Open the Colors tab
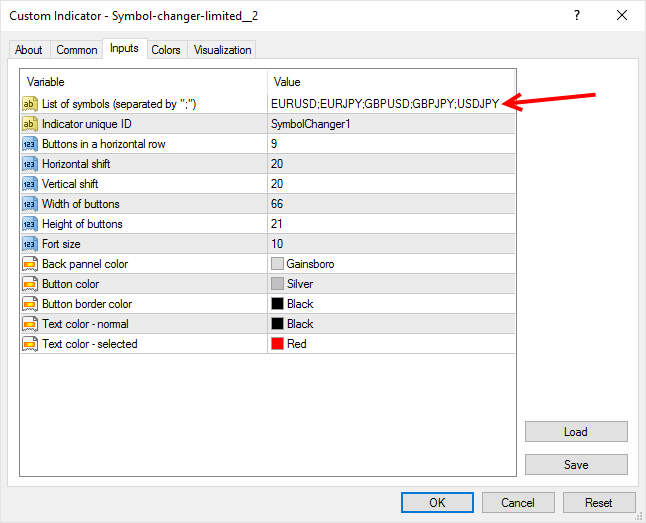646x523 pixels. pyautogui.click(x=166, y=50)
